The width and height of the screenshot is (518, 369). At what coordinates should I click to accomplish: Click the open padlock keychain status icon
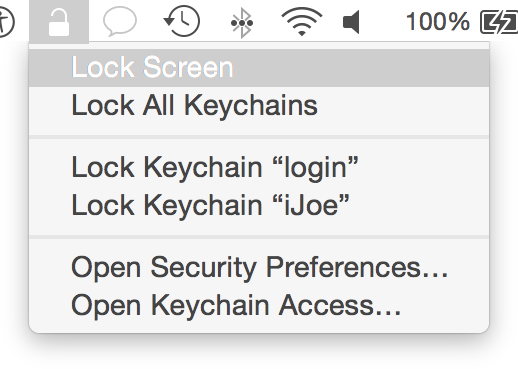59,22
